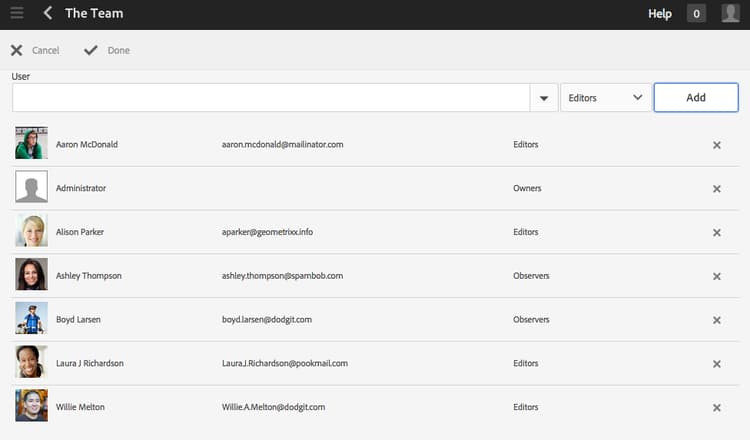Image resolution: width=750 pixels, height=440 pixels.
Task: Remove Willie Melton from the team
Action: [716, 408]
